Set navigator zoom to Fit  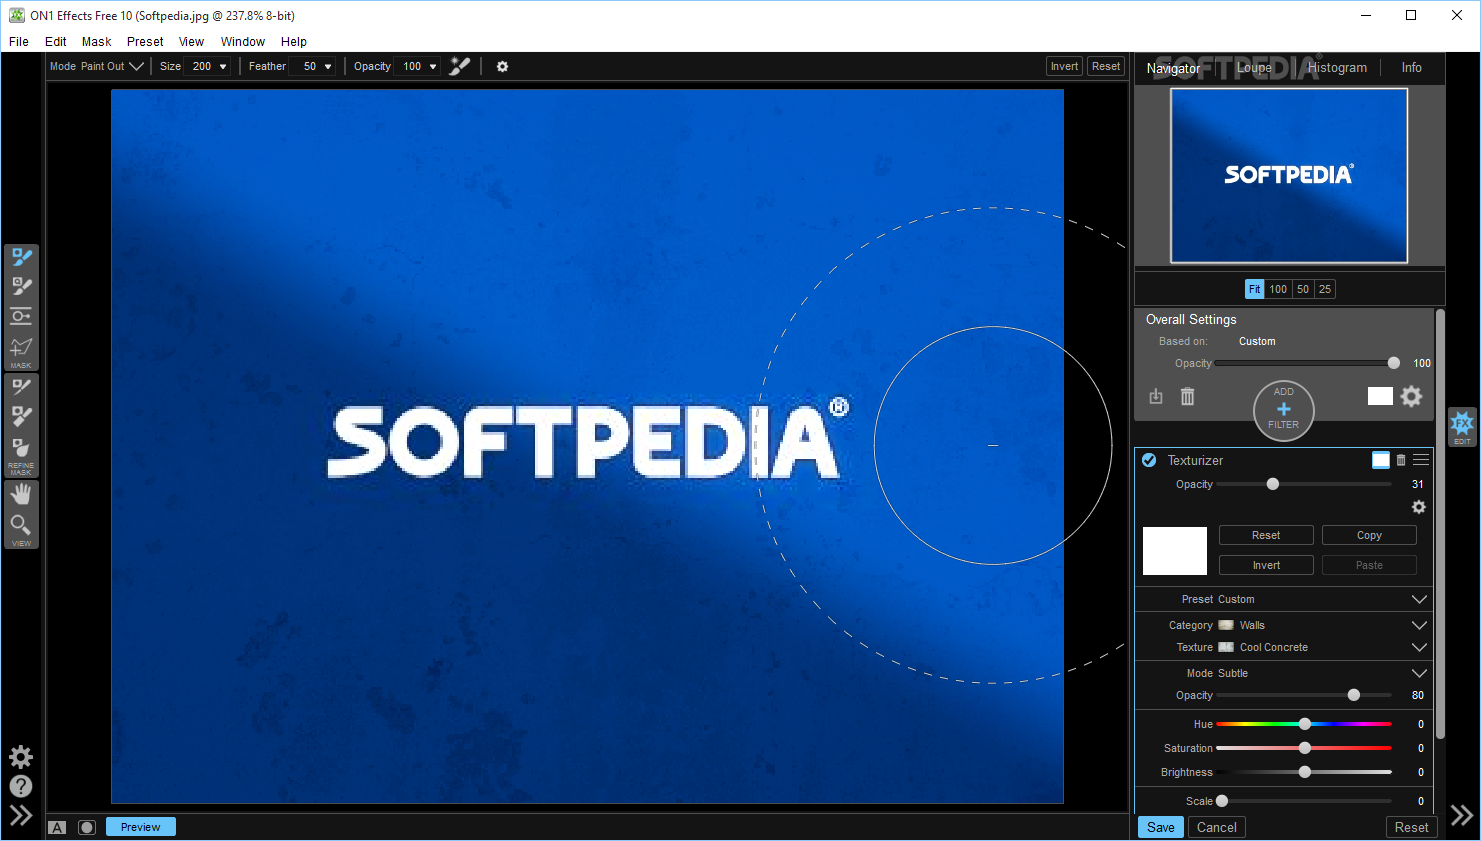tap(1255, 289)
